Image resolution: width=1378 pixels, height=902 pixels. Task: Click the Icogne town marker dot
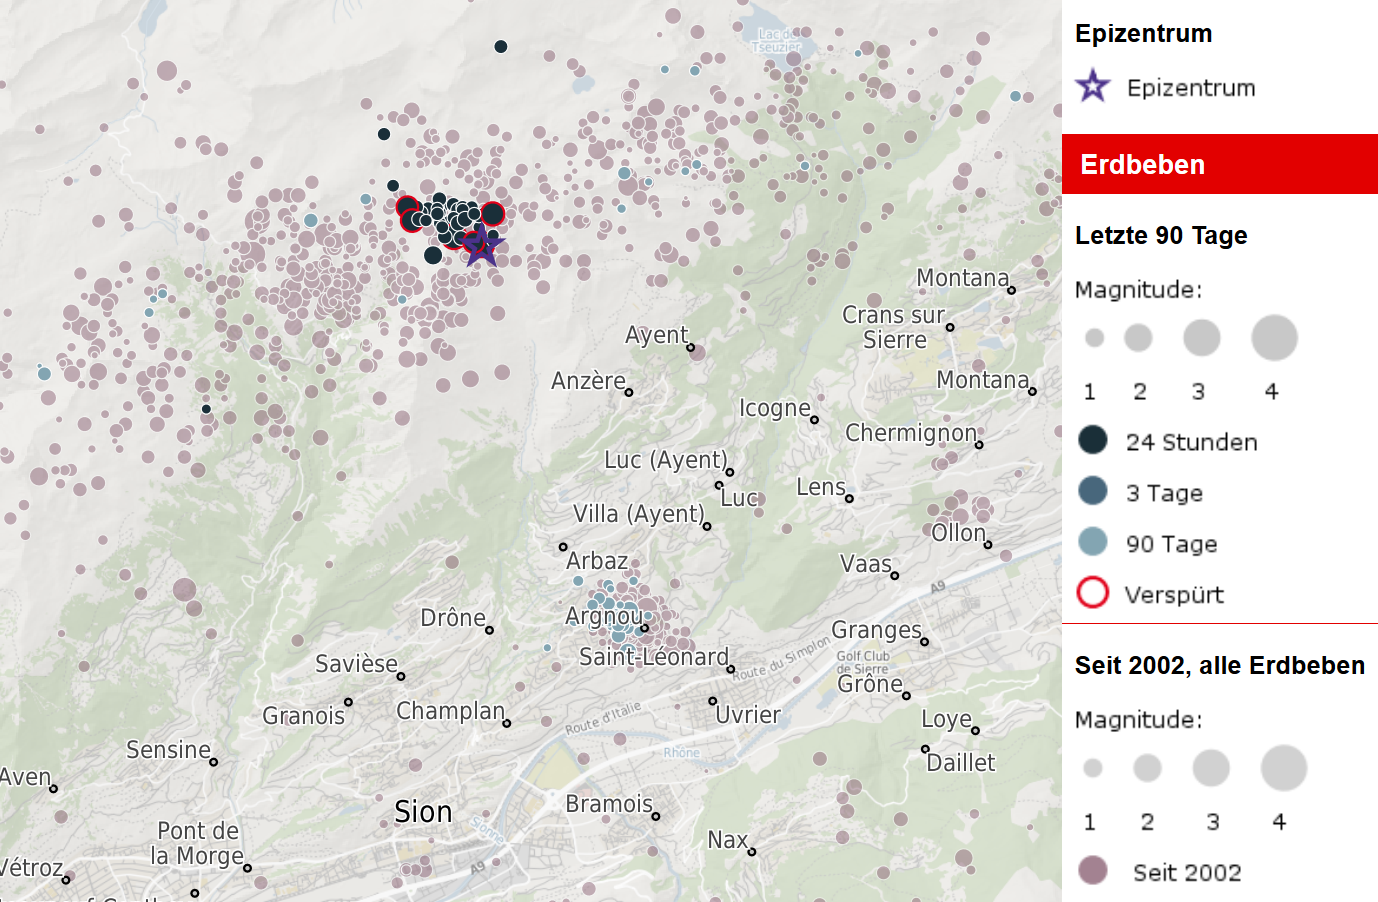coord(814,420)
